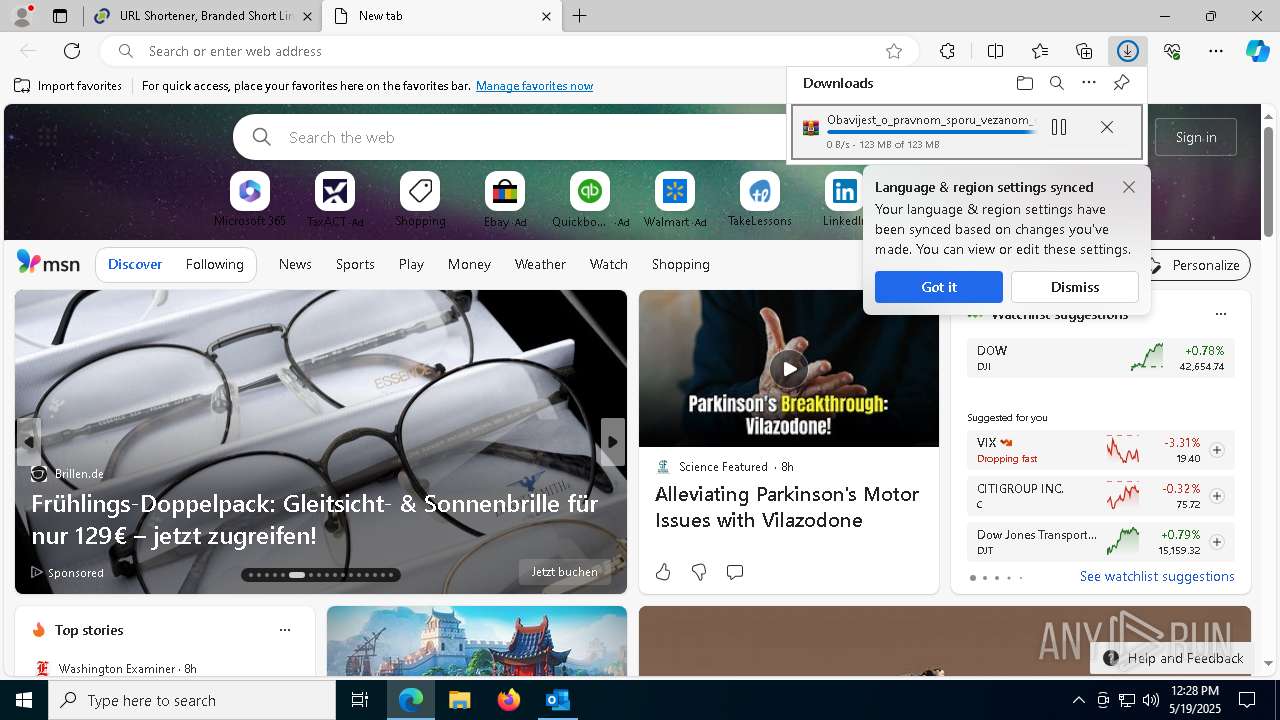Screen dimensions: 1280x720
Task: Open Money menu item
Action: (x=469, y=264)
